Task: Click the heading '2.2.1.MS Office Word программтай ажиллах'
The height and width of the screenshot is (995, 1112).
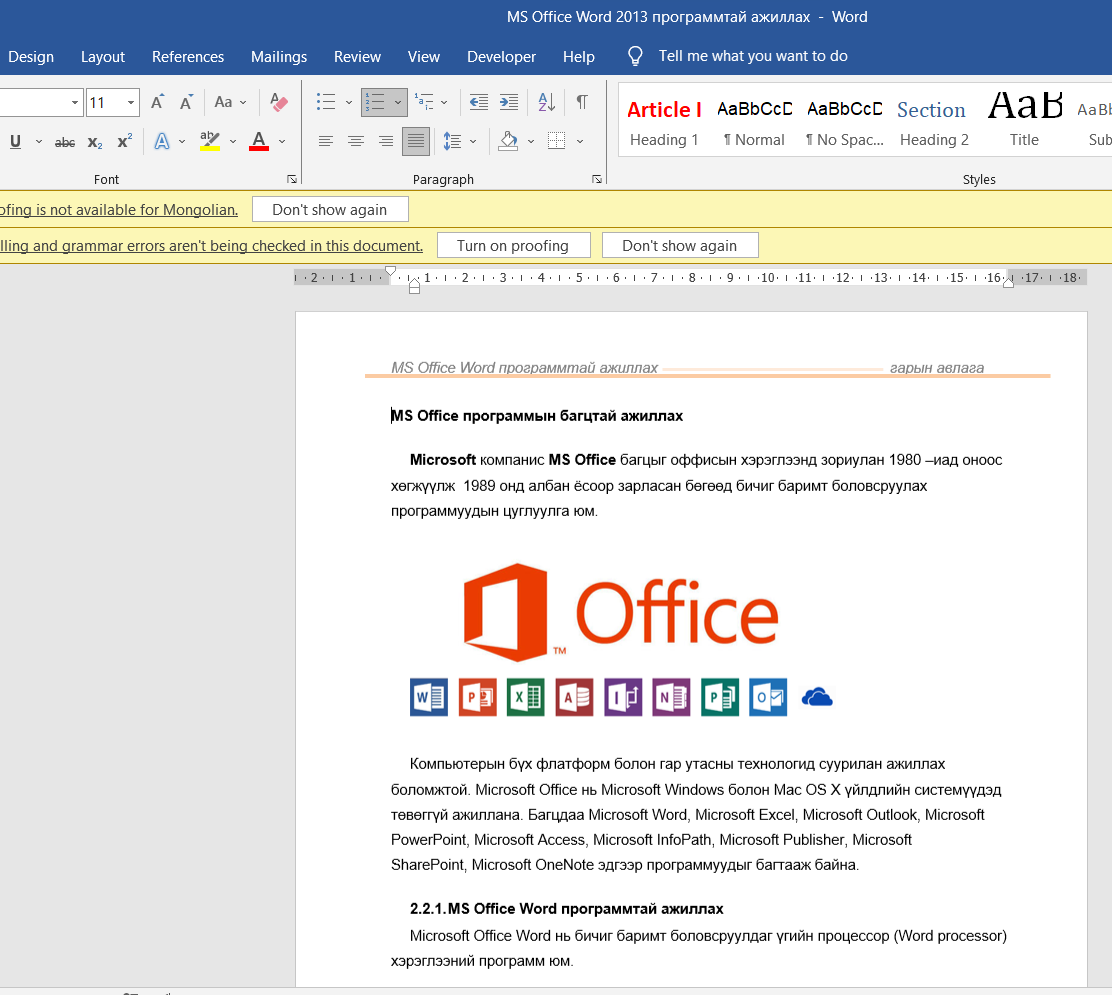Action: tap(567, 908)
